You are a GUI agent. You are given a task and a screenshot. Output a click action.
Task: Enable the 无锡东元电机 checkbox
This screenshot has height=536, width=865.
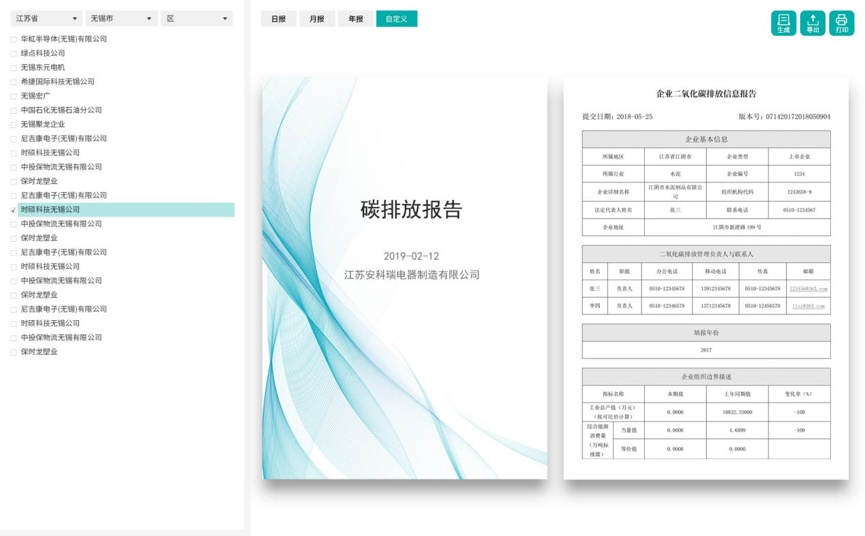click(14, 67)
